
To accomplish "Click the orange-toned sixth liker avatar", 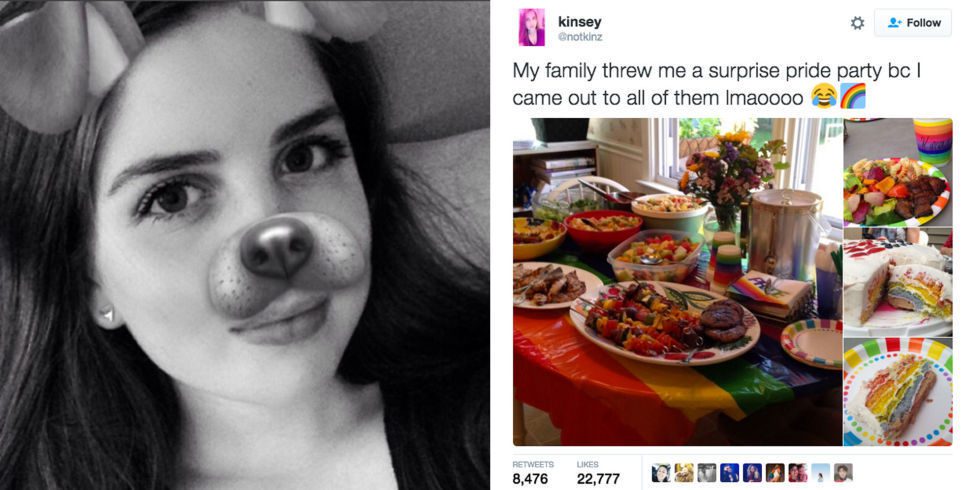I will [x=775, y=472].
